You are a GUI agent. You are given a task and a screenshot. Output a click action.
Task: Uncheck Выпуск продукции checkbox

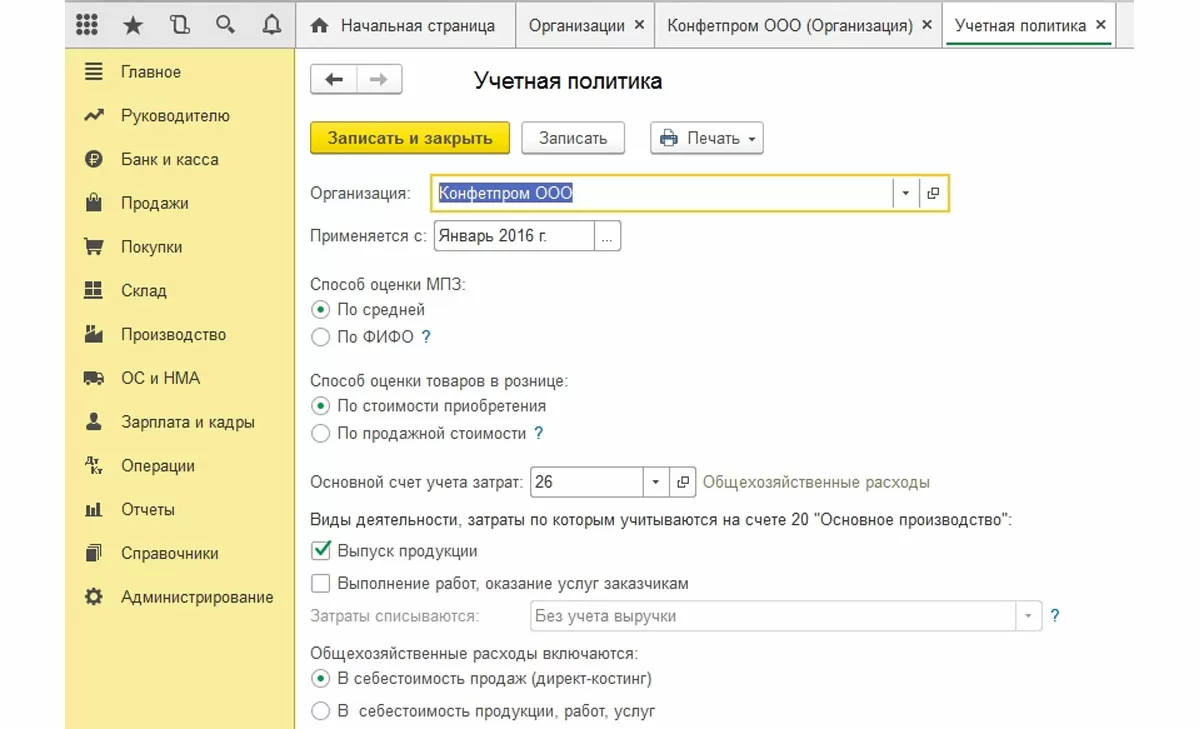[321, 550]
